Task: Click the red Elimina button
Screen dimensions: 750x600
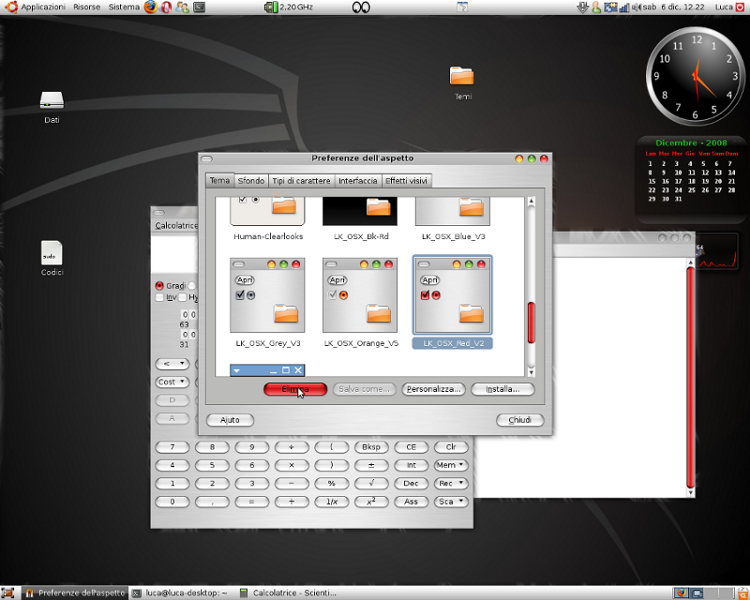Action: [295, 389]
